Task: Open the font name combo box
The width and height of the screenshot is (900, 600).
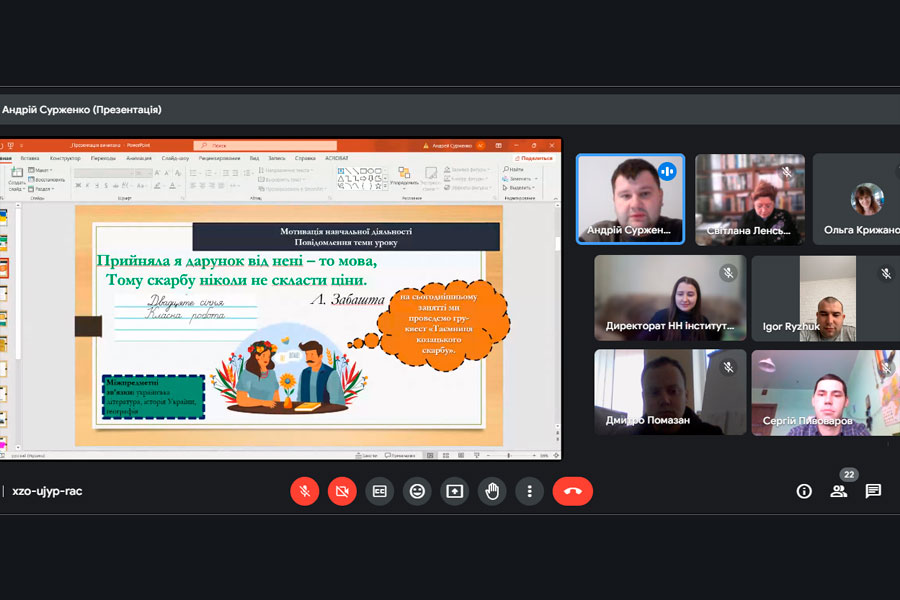Action: tap(104, 173)
